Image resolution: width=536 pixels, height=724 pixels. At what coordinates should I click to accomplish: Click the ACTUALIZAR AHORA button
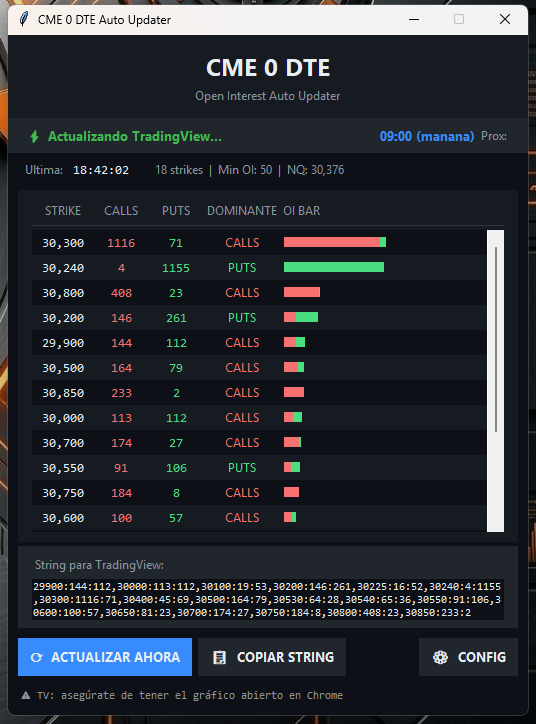(x=105, y=657)
